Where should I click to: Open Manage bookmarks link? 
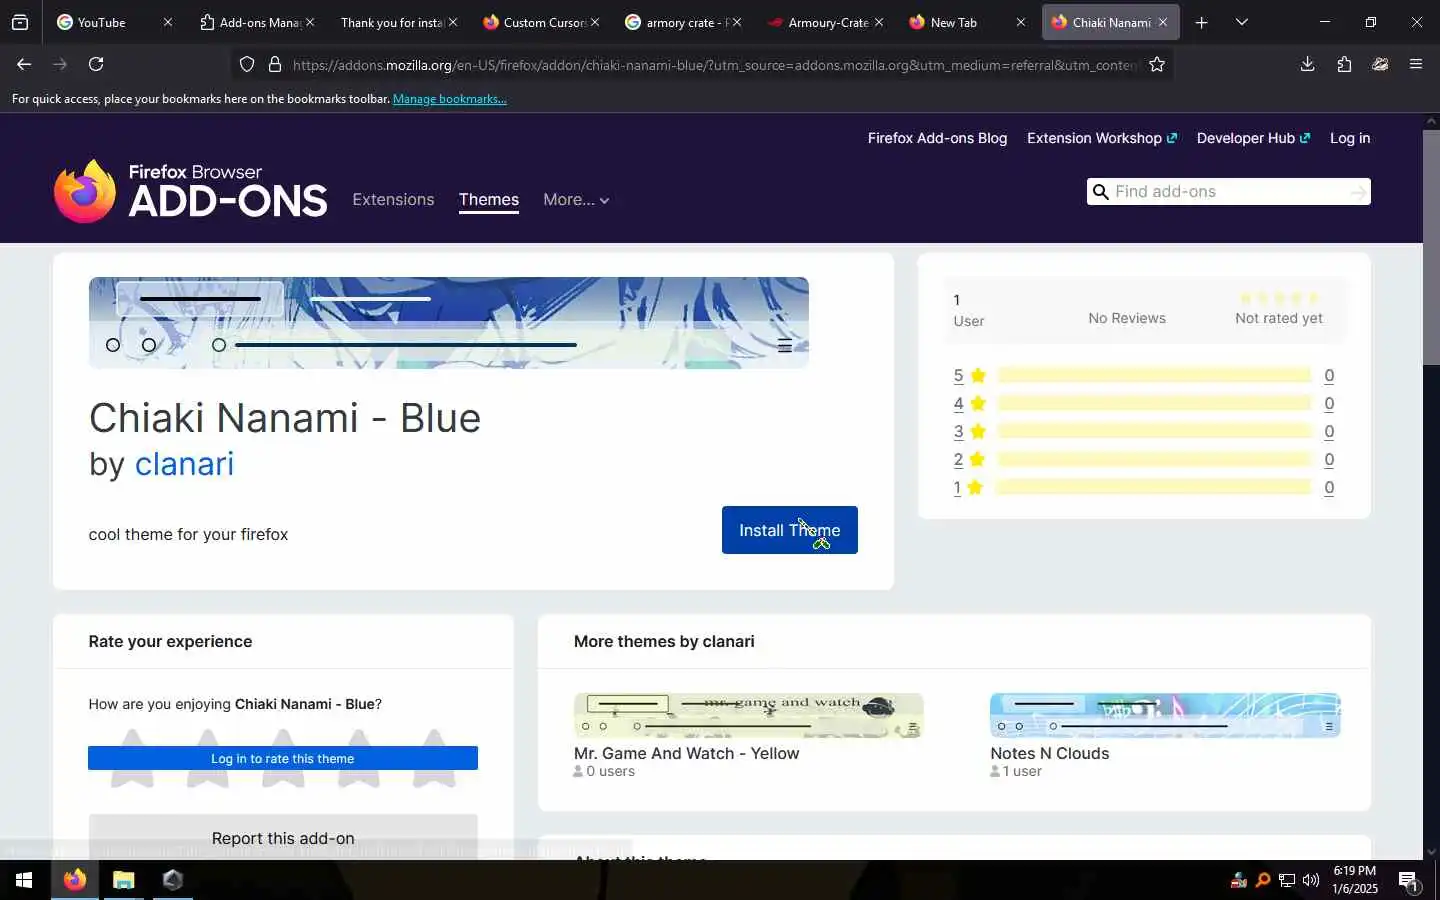tap(450, 99)
